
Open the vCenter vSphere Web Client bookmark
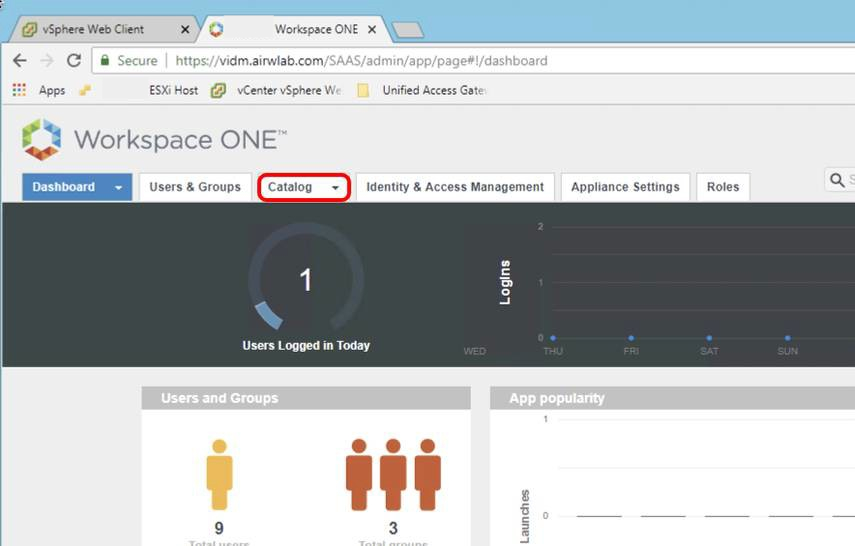coord(278,90)
